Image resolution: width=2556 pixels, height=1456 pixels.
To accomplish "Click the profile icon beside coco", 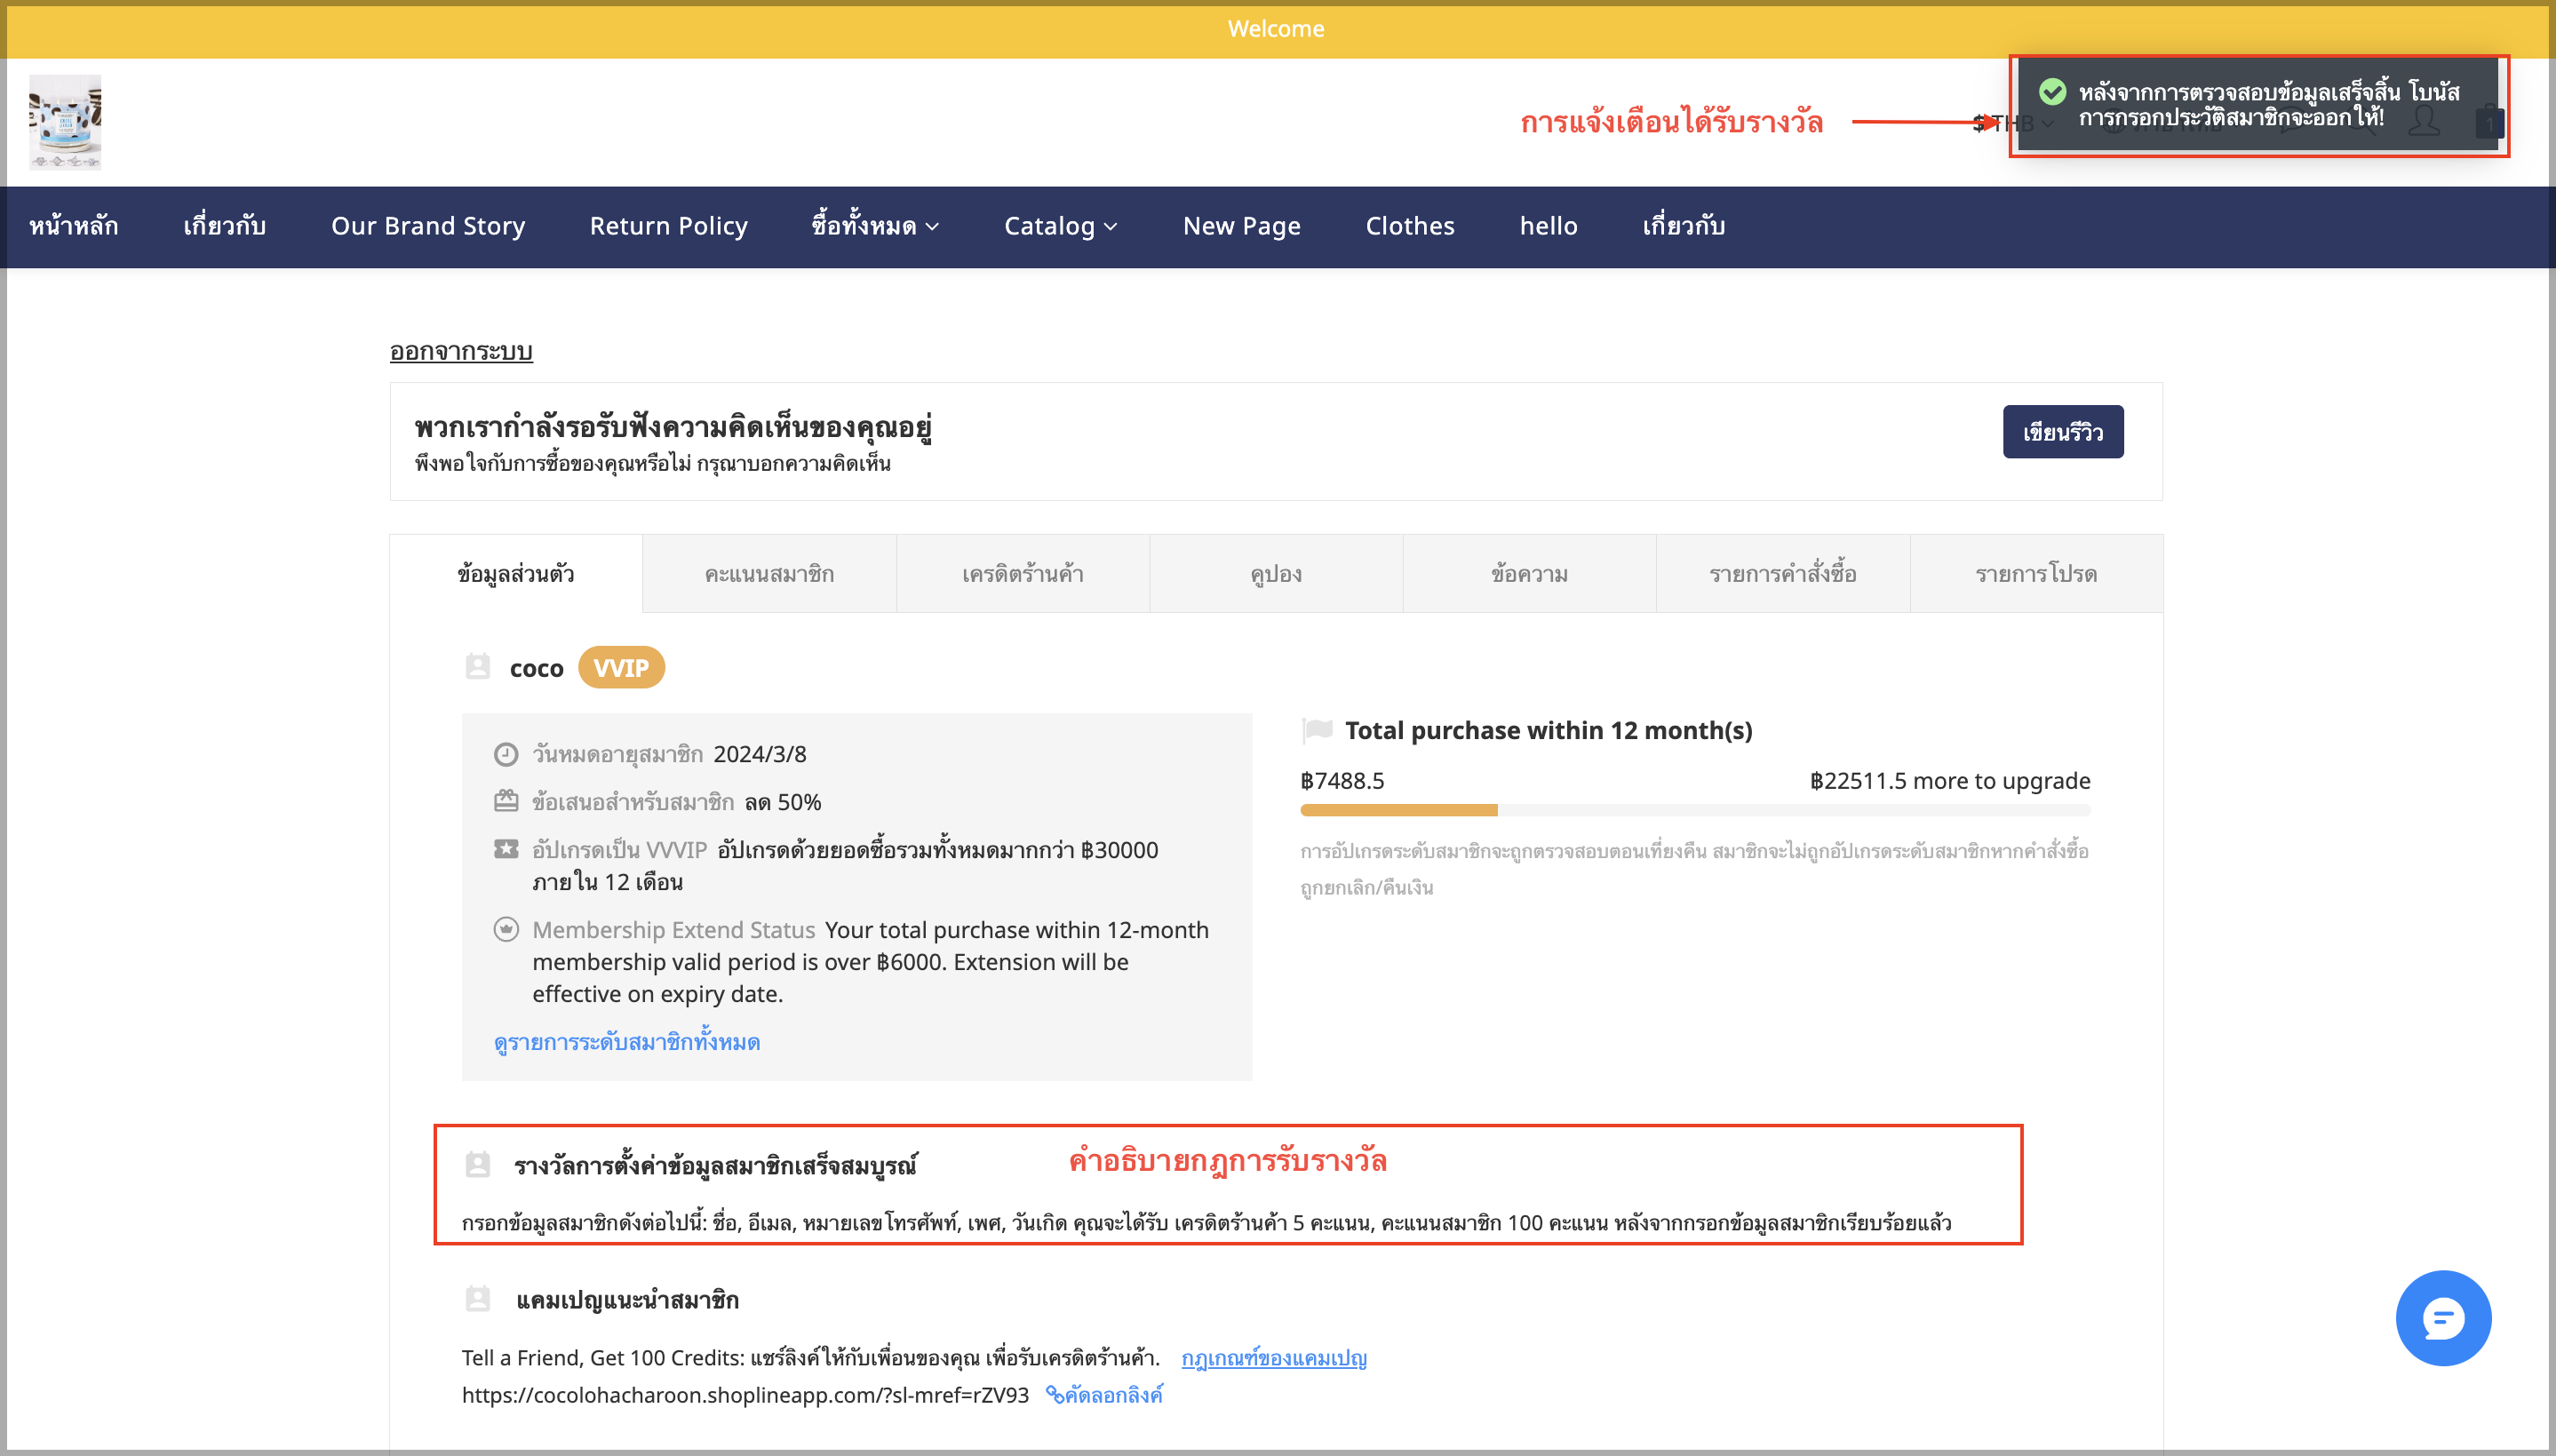I will (x=478, y=666).
